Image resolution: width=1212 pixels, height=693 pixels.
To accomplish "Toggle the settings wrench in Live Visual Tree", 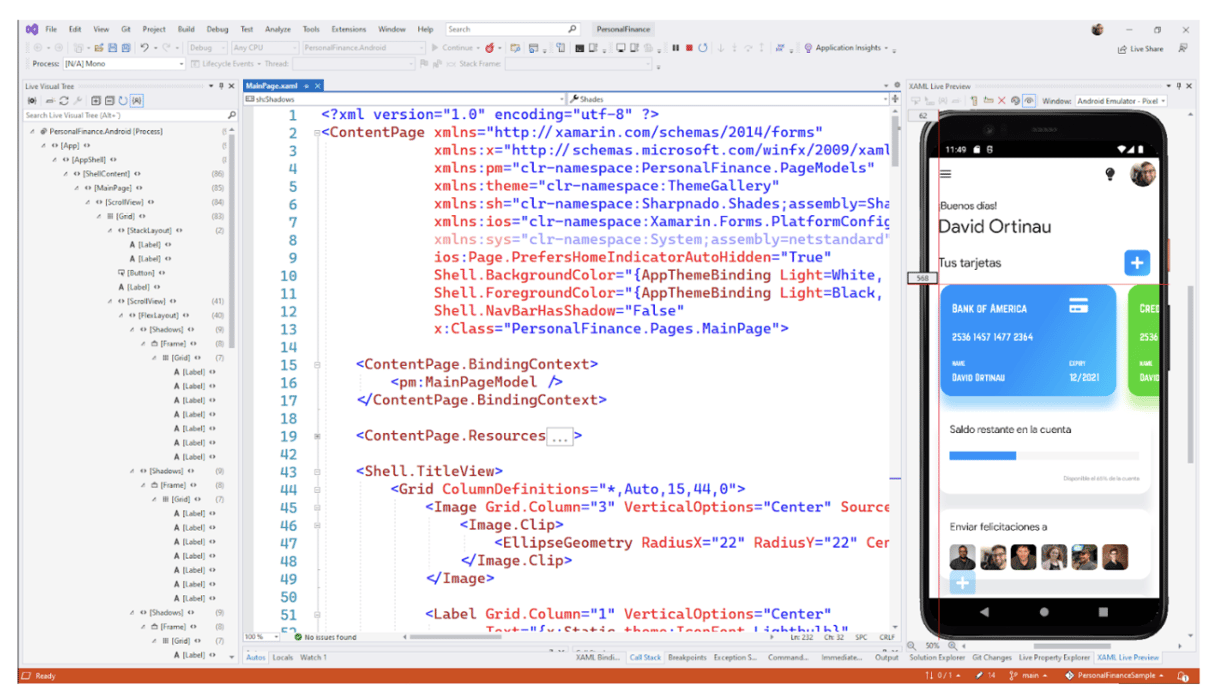I will pyautogui.click(x=79, y=99).
